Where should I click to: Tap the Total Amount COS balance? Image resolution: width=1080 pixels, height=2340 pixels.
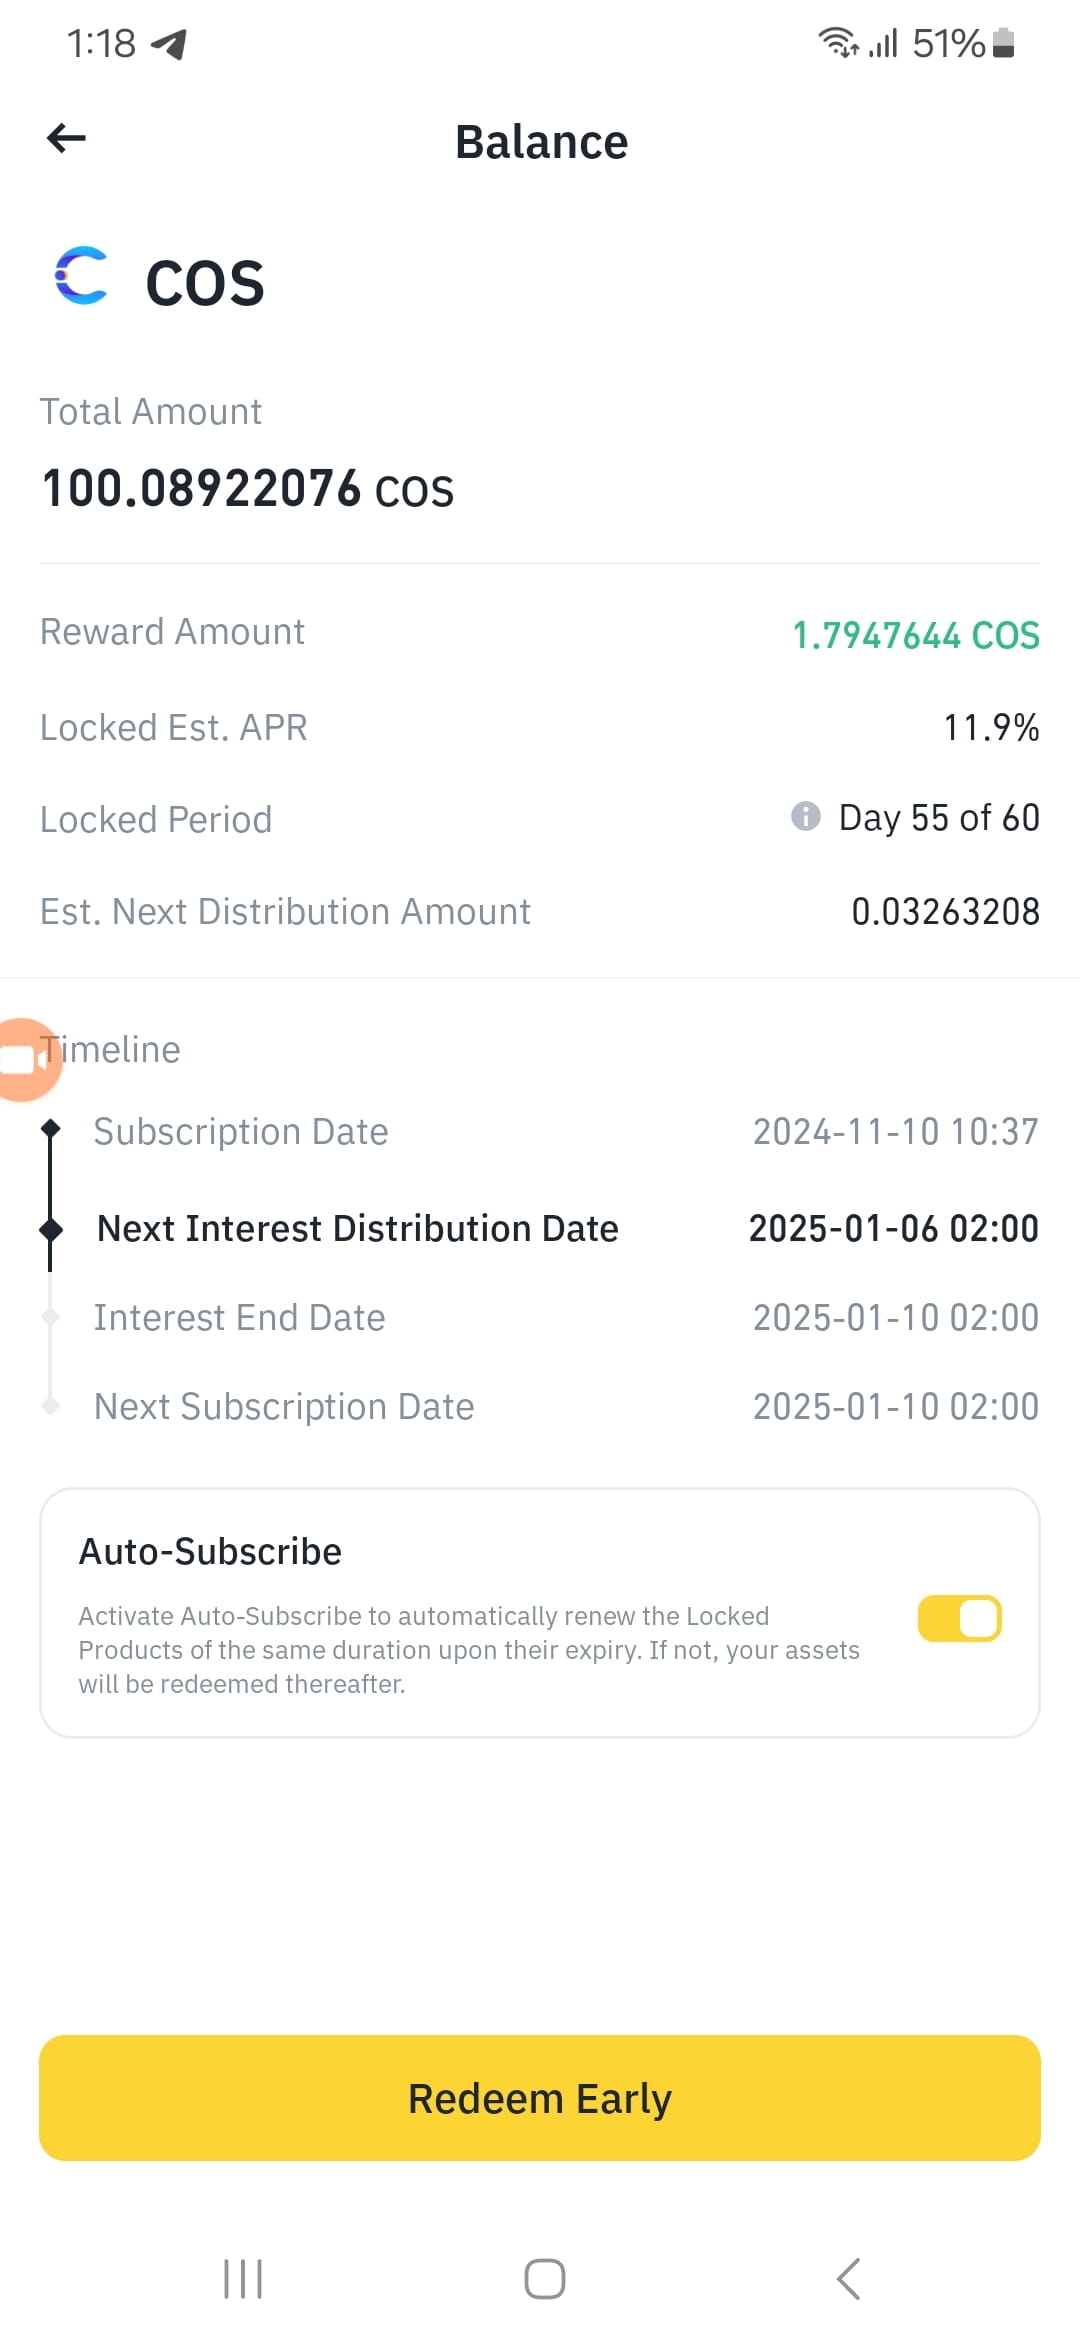point(247,489)
